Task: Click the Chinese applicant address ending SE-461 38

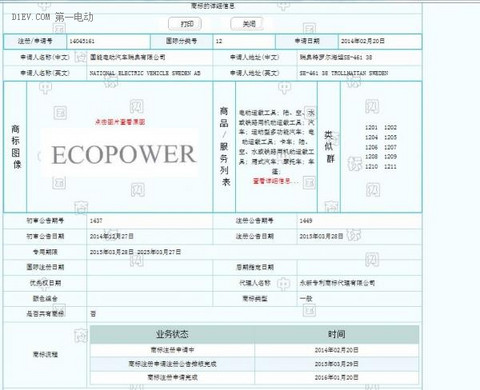Action: [335, 57]
